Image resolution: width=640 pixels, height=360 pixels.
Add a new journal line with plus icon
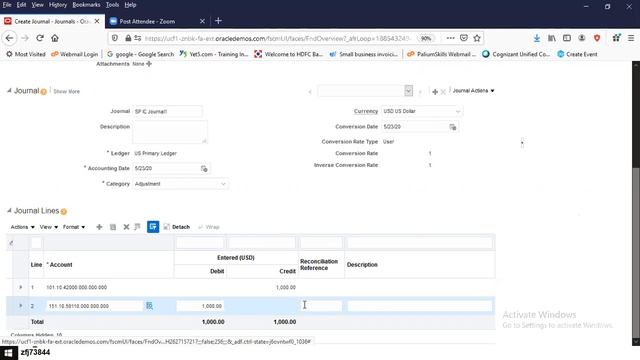click(99, 227)
